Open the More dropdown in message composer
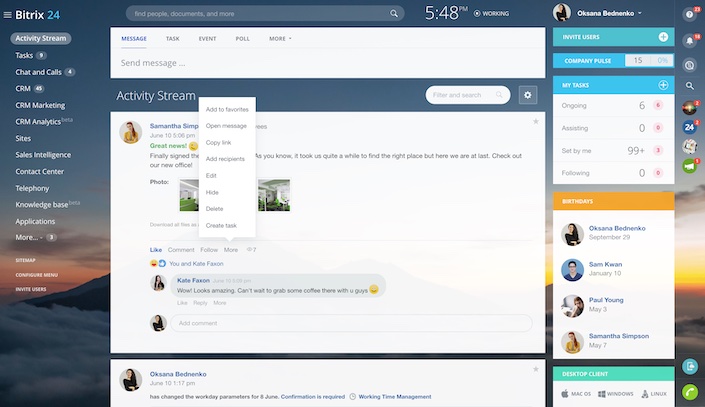 [x=280, y=38]
